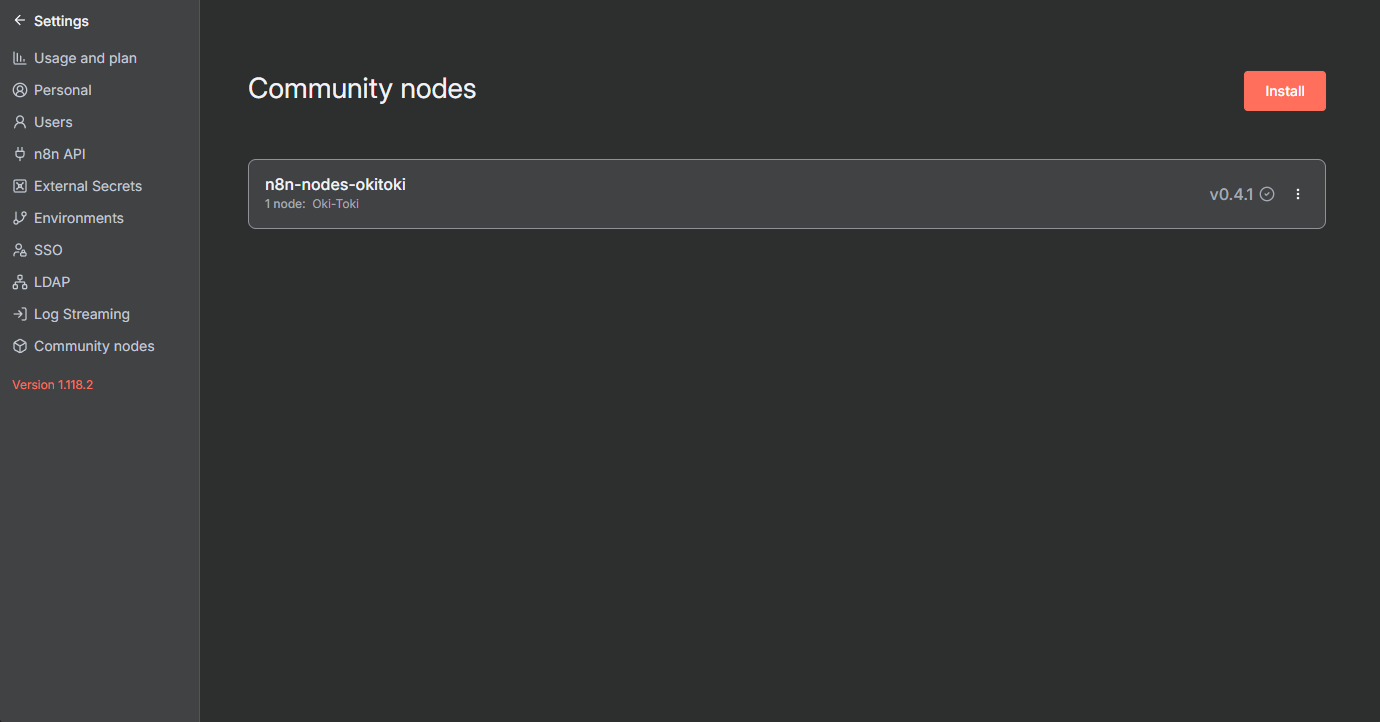Open the SSO settings icon
Screen dimensions: 1380x722
pos(19,249)
